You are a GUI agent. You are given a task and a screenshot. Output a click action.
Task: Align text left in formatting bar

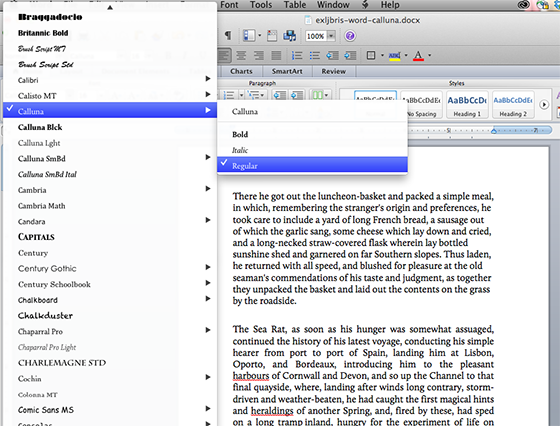(x=224, y=55)
